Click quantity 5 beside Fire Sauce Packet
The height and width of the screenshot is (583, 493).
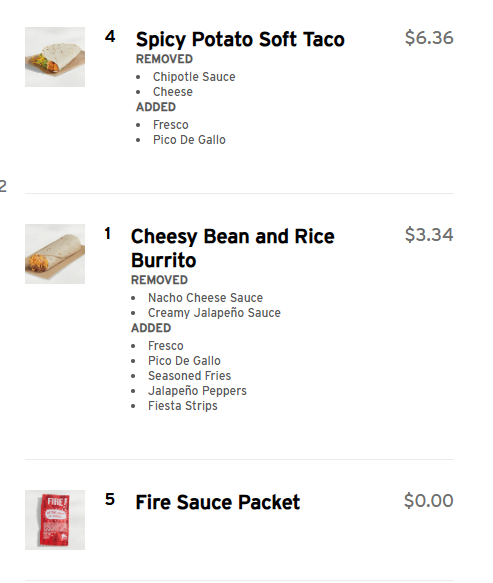pyautogui.click(x=110, y=499)
